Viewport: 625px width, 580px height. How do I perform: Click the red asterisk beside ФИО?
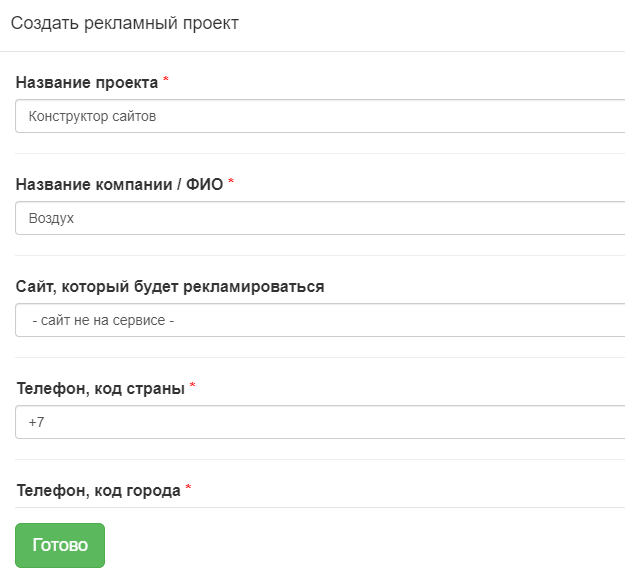pos(231,181)
